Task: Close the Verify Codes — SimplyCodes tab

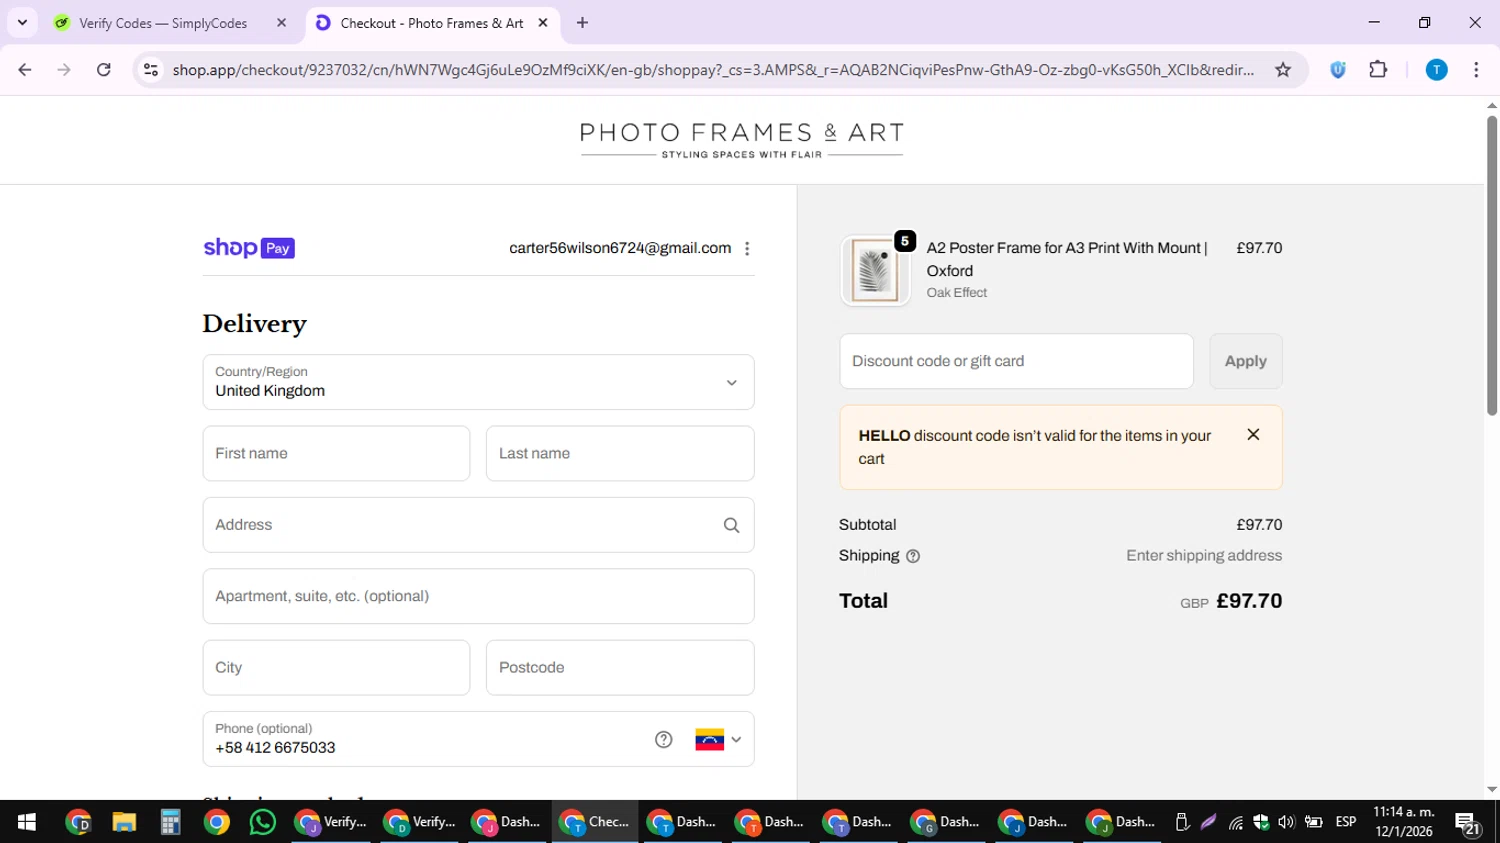Action: coord(281,23)
